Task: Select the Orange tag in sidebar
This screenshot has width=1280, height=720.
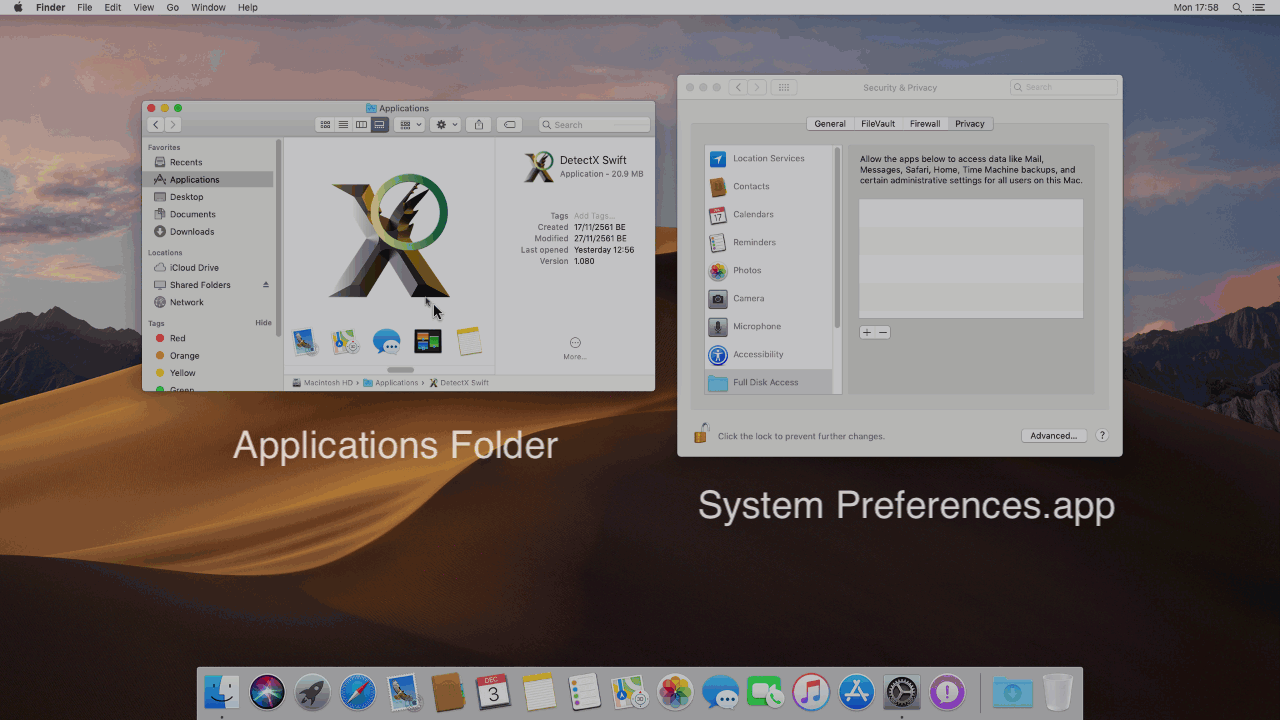Action: (x=184, y=356)
